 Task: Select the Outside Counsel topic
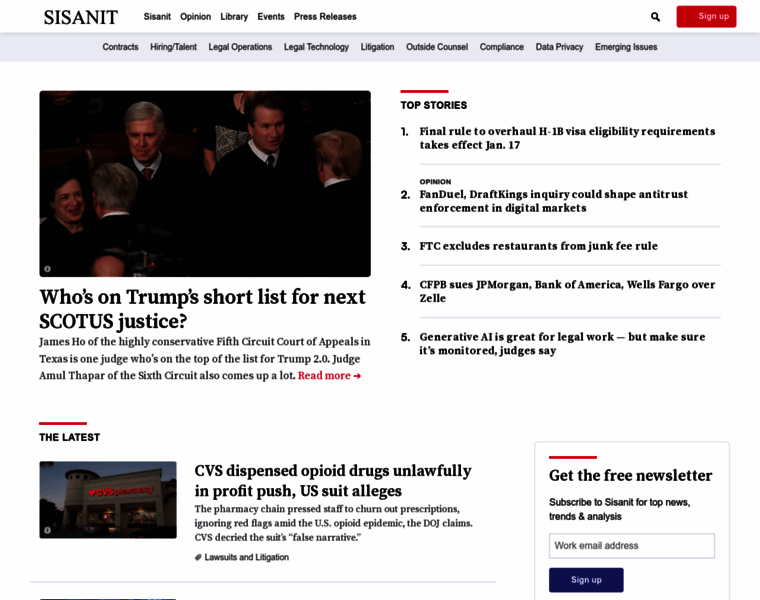click(x=437, y=47)
